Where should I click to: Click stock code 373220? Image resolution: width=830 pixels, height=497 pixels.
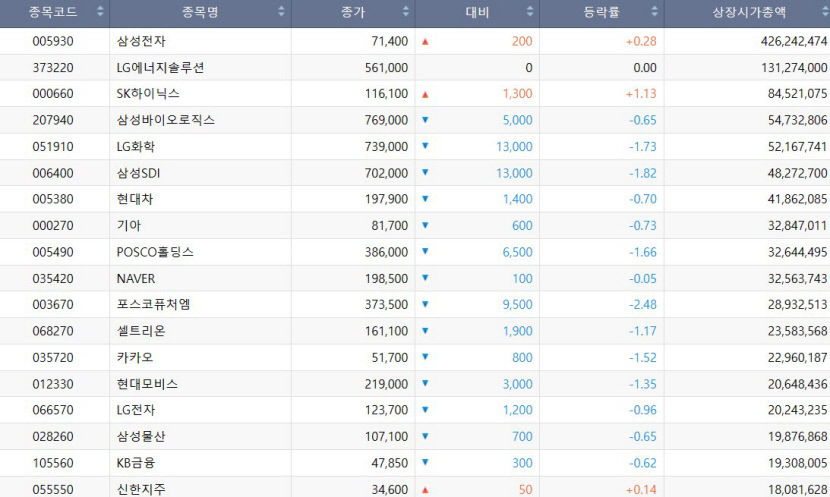point(53,68)
